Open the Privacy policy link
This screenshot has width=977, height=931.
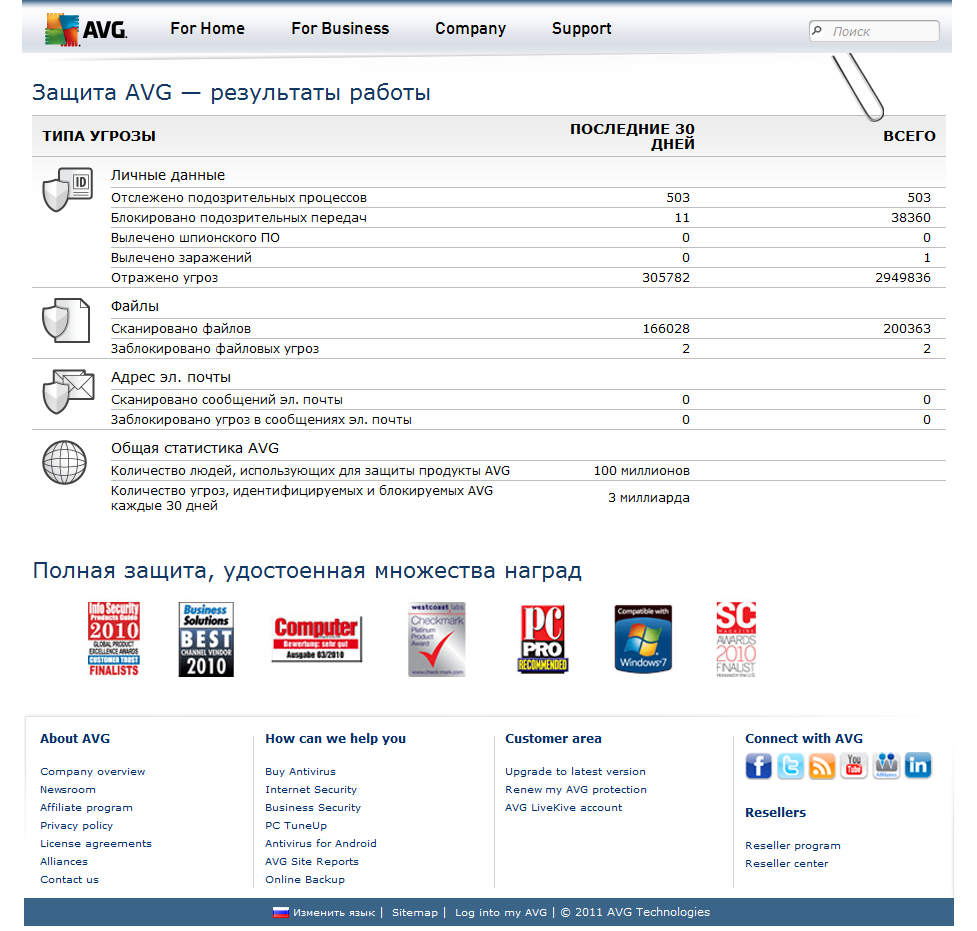pyautogui.click(x=77, y=826)
